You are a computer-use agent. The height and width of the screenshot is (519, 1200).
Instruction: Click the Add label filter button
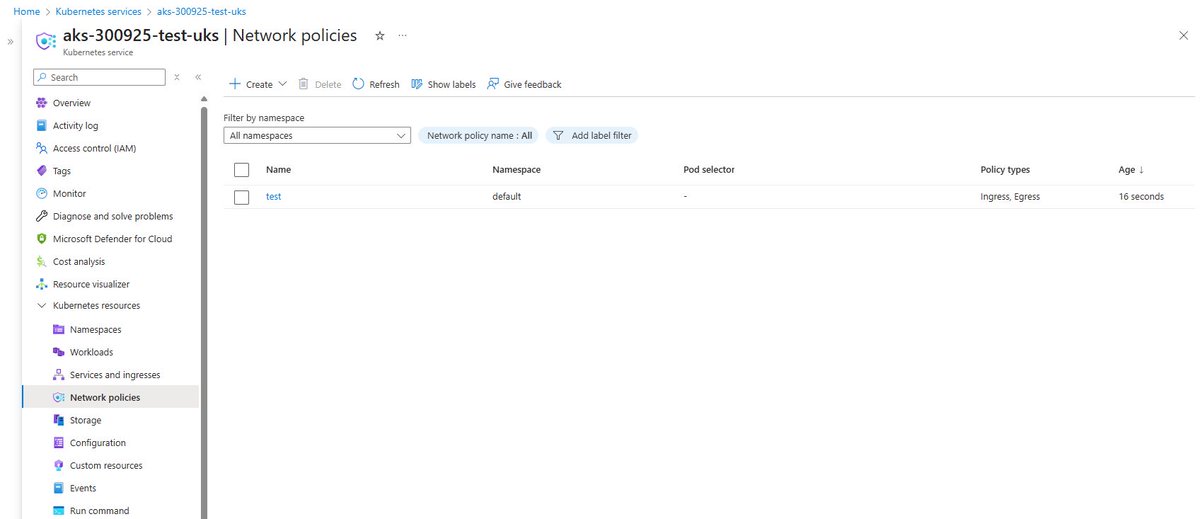(591, 136)
